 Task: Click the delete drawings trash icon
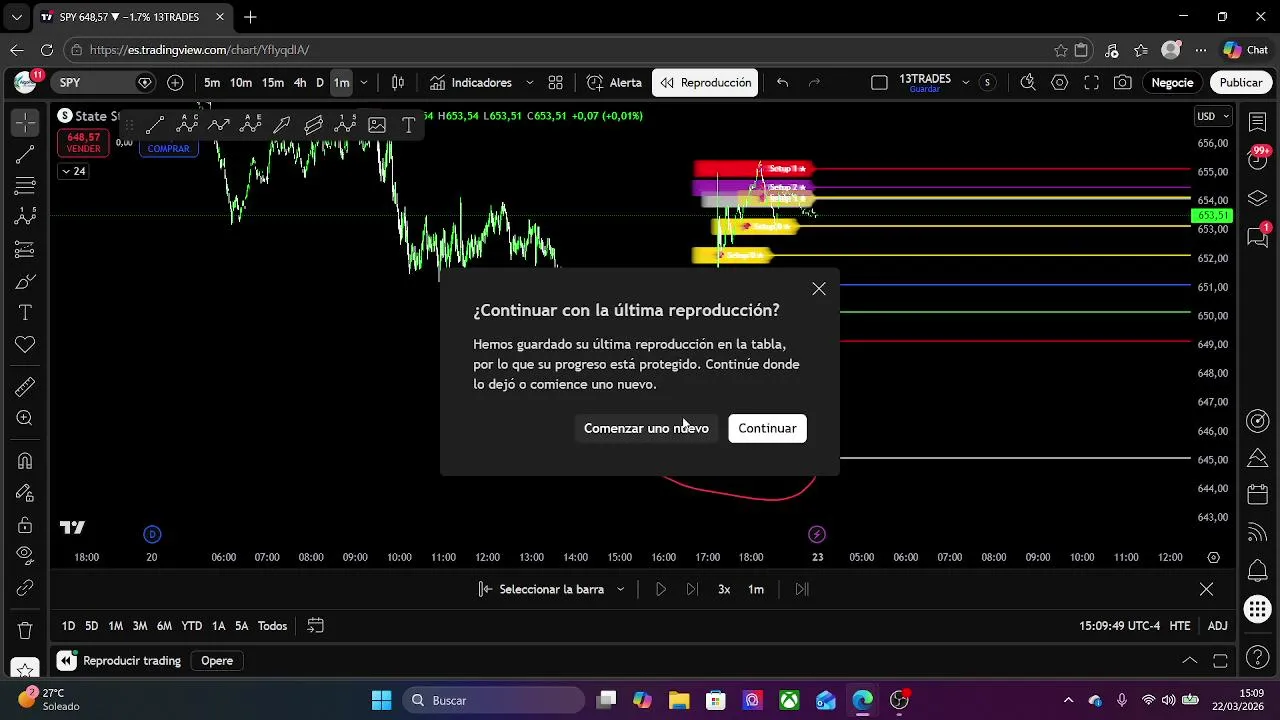tap(25, 631)
